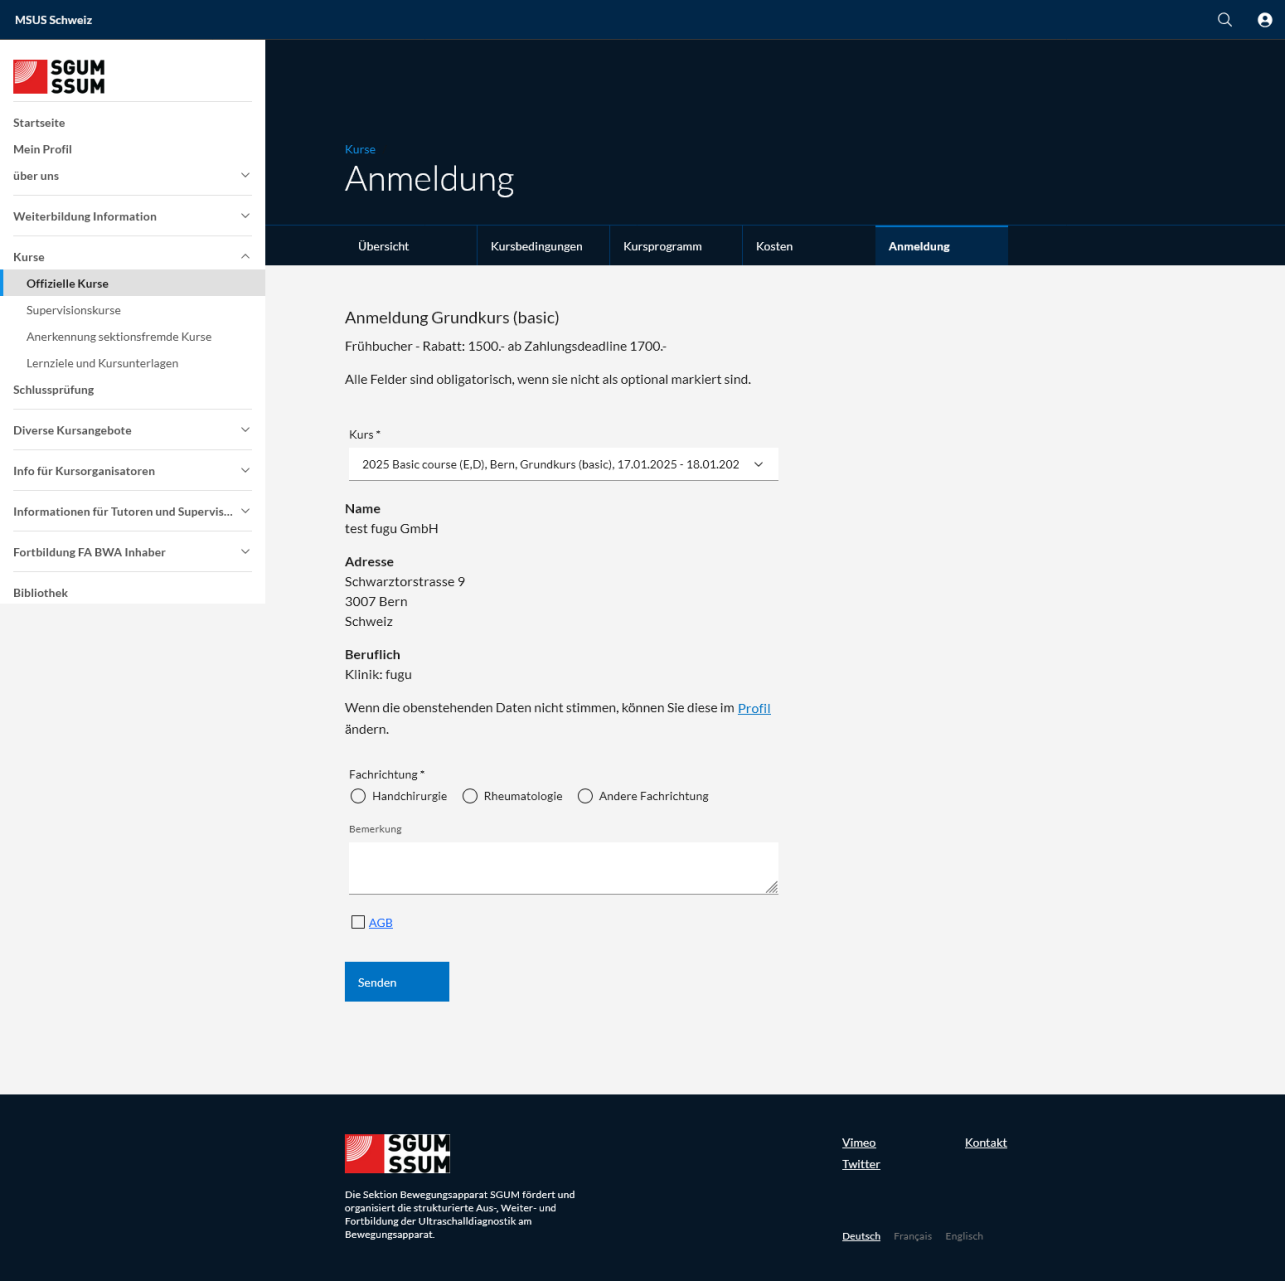Click the SGUM SSUM footer logo

tap(397, 1153)
